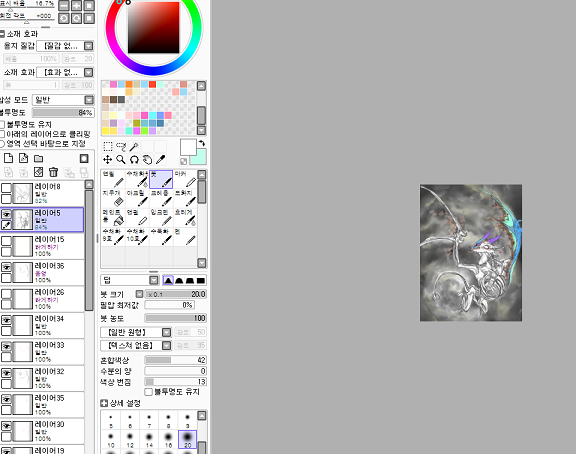Open the brush size multiplier dropdown
Viewport: 576px width, 454px height.
click(139, 294)
